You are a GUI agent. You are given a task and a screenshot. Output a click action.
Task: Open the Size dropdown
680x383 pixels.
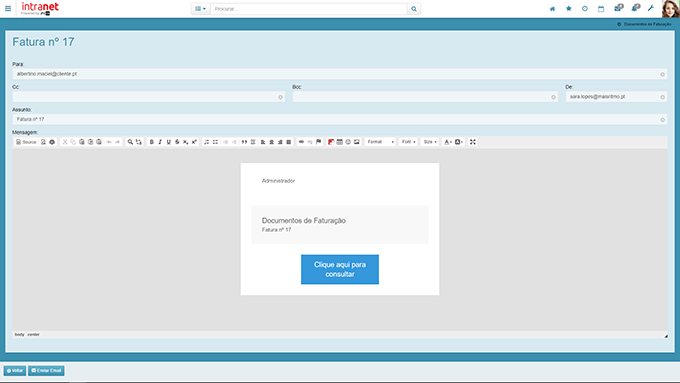click(x=430, y=142)
